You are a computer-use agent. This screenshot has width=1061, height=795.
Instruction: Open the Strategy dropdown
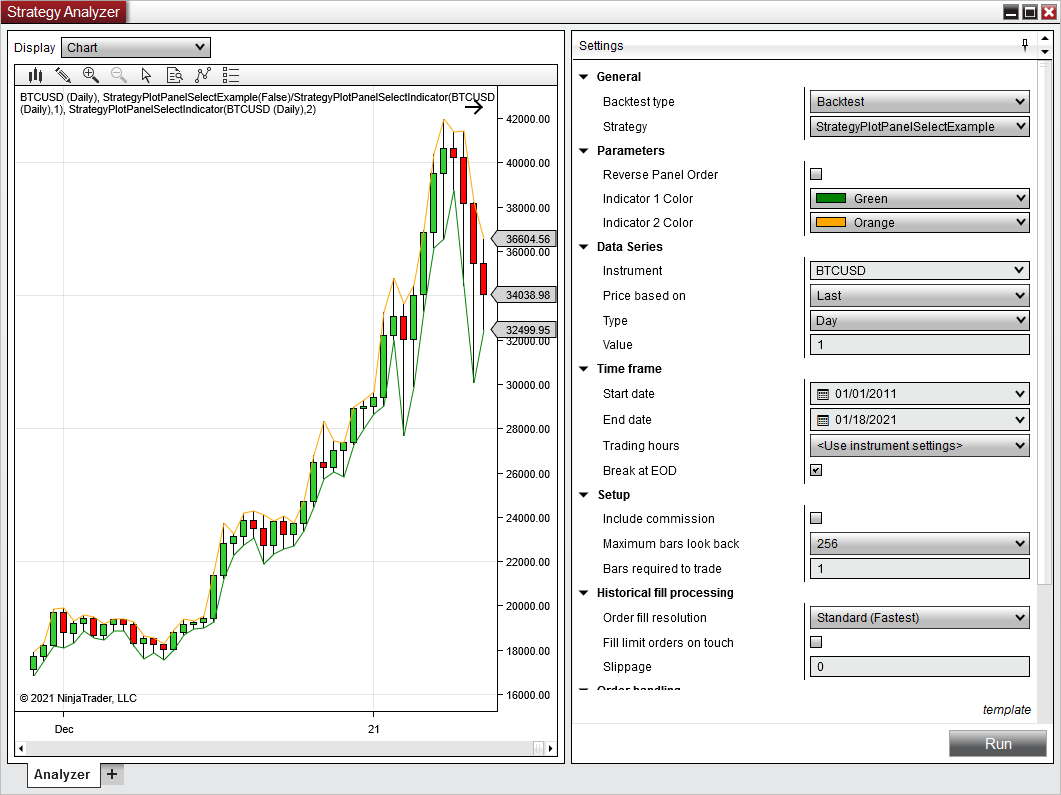tap(920, 127)
